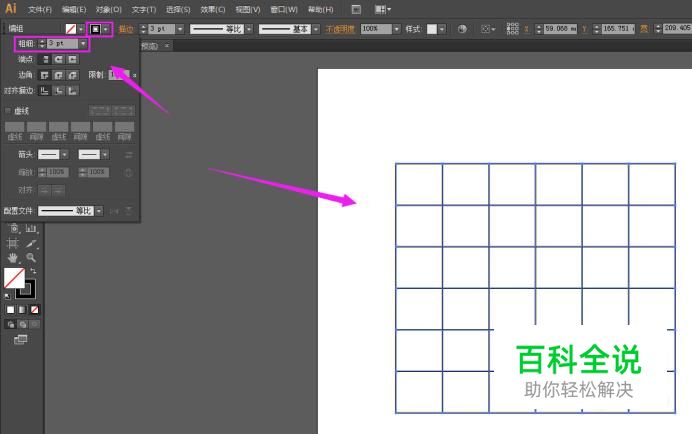This screenshot has height=434, width=692.
Task: Select the Artboard tool
Action: [x=13, y=243]
